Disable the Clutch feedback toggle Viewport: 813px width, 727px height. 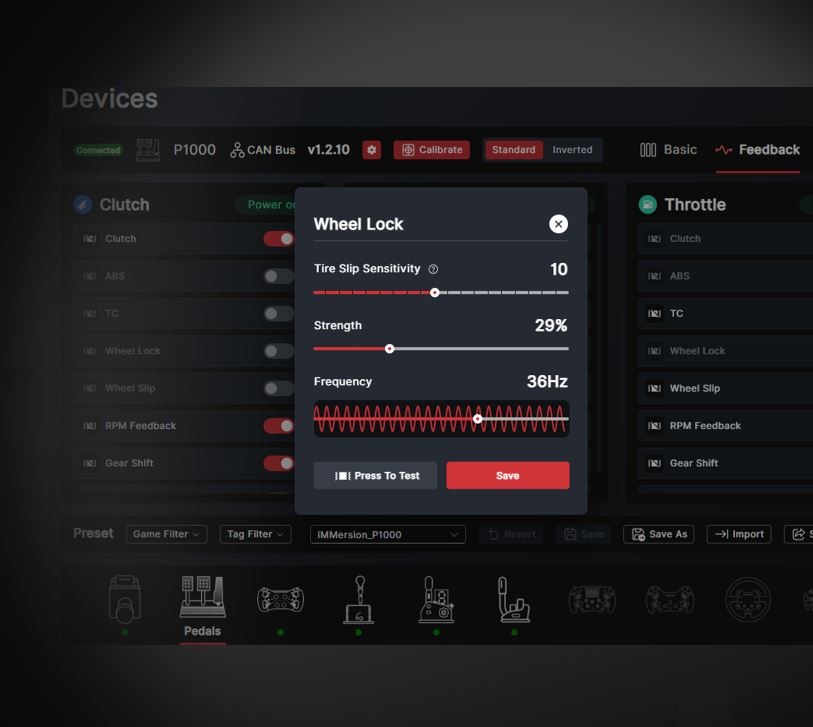tap(278, 239)
